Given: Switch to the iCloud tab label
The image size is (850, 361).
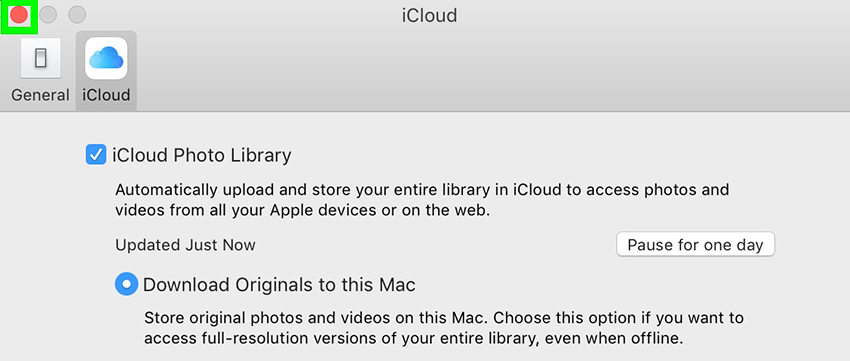Looking at the screenshot, I should click(x=106, y=95).
